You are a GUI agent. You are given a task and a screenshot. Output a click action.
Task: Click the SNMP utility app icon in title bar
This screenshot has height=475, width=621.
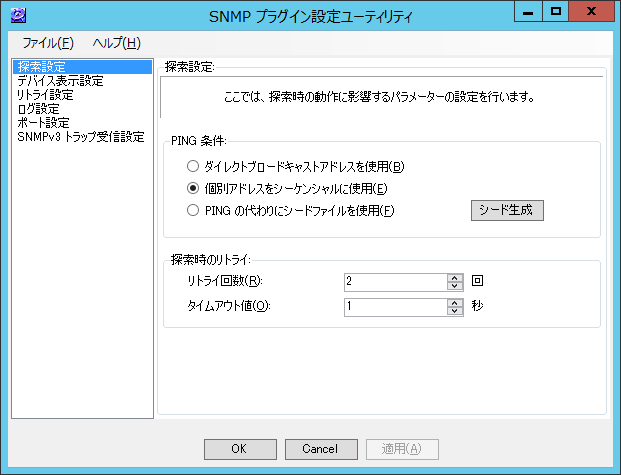[18, 16]
